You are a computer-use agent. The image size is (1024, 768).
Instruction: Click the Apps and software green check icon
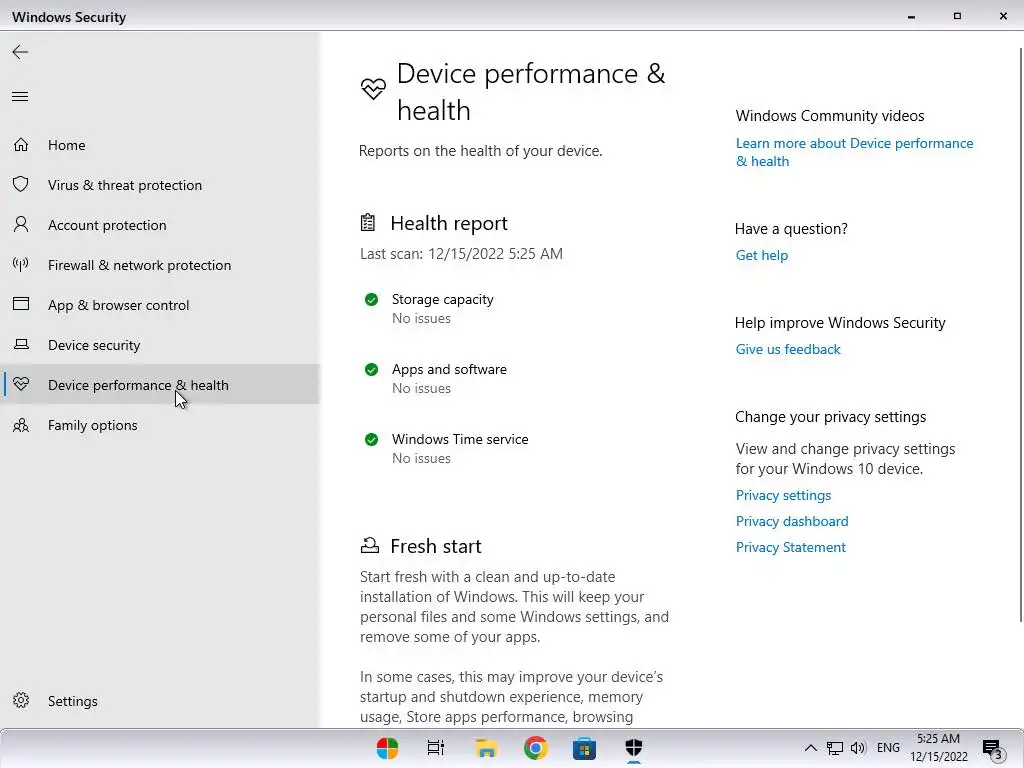click(x=371, y=370)
